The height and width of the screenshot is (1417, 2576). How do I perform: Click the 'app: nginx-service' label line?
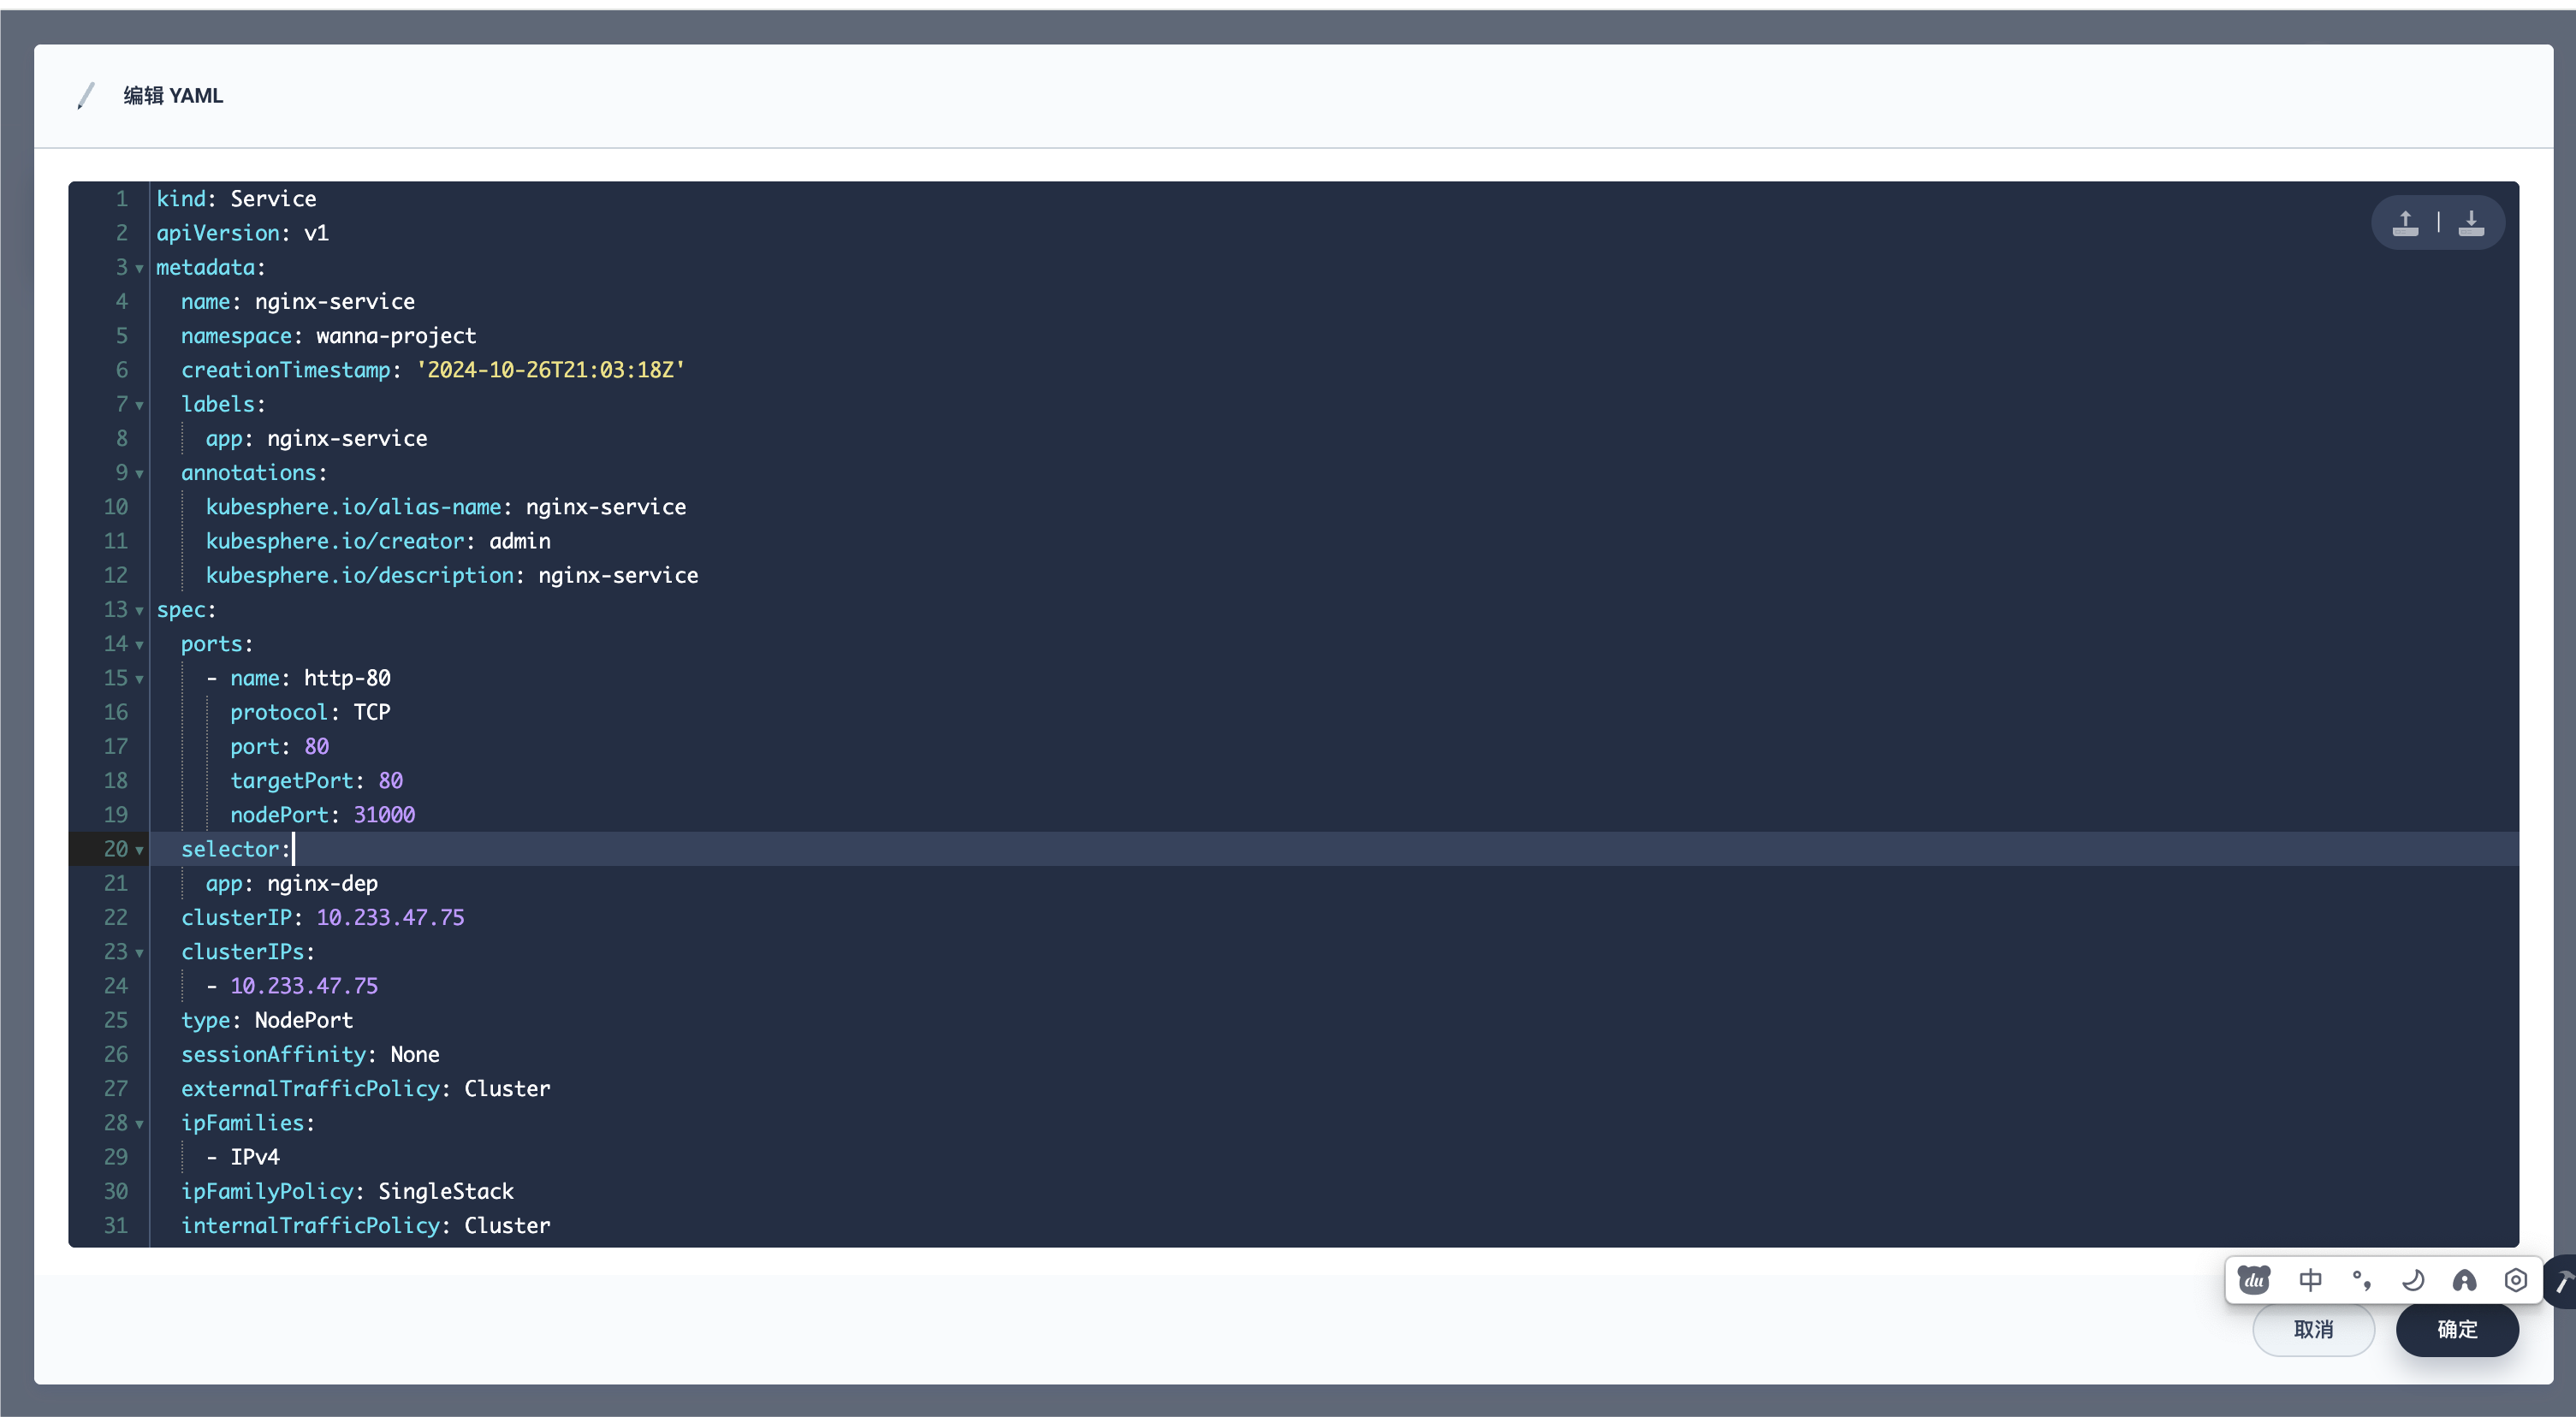tap(316, 439)
